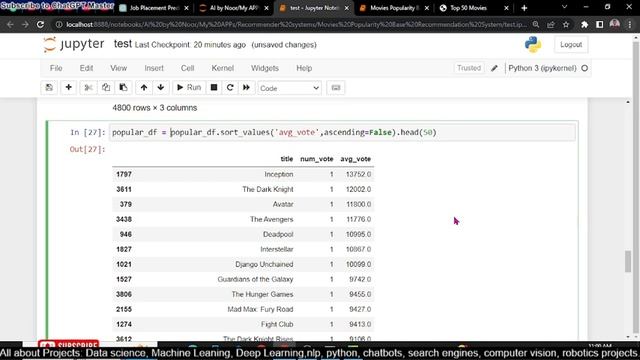Bookmark this page with the star icon
Screen dimensions: 640x360
566,24
